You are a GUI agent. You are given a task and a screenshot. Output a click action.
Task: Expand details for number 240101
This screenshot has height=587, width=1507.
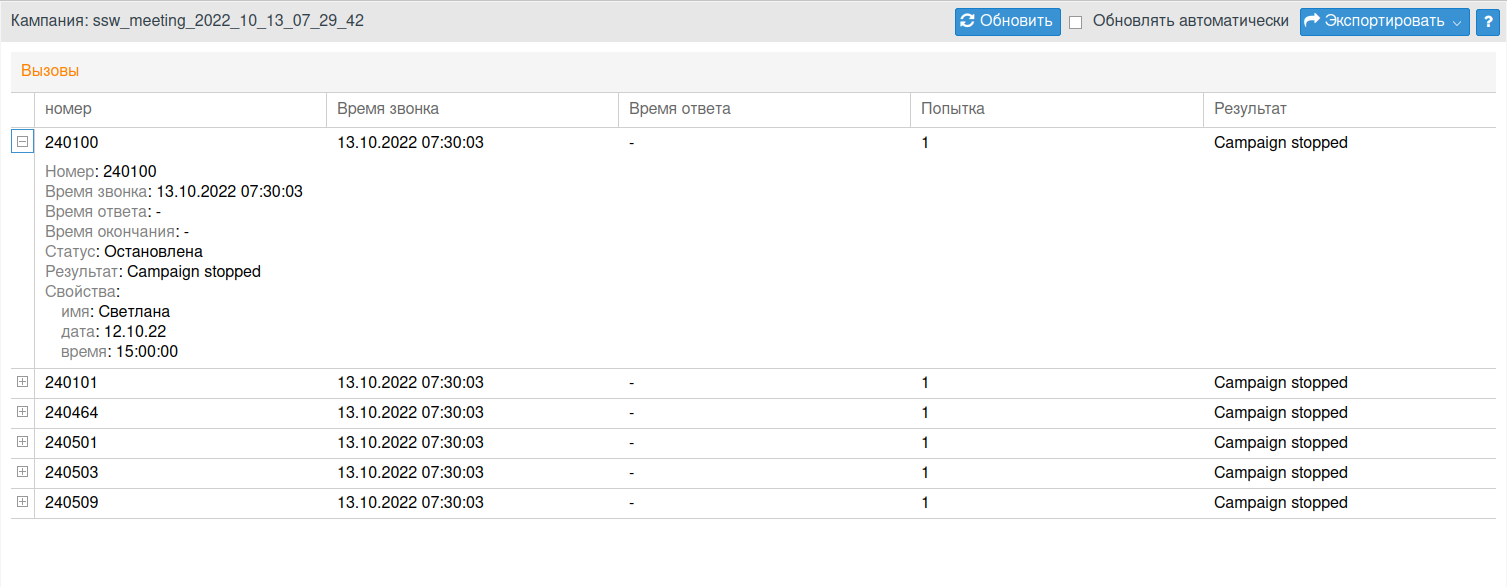[x=23, y=382]
